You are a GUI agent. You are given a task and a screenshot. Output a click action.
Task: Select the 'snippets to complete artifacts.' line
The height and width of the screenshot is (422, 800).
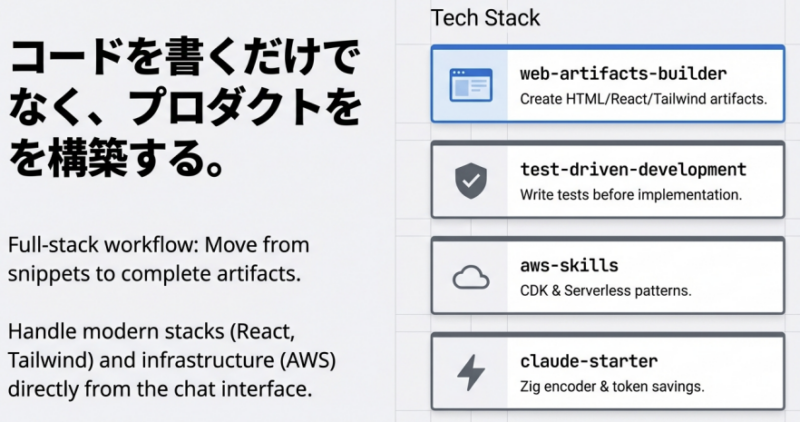(153, 273)
